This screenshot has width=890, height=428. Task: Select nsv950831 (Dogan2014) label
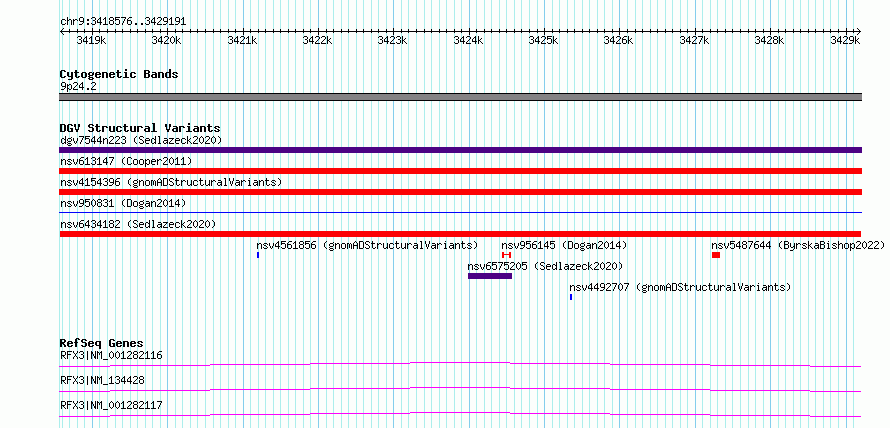click(123, 203)
